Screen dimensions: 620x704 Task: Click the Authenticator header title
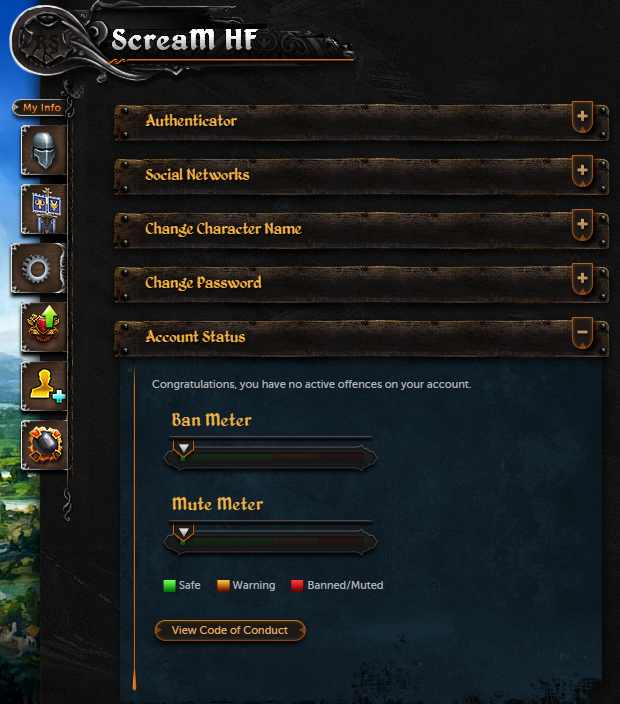tap(191, 121)
